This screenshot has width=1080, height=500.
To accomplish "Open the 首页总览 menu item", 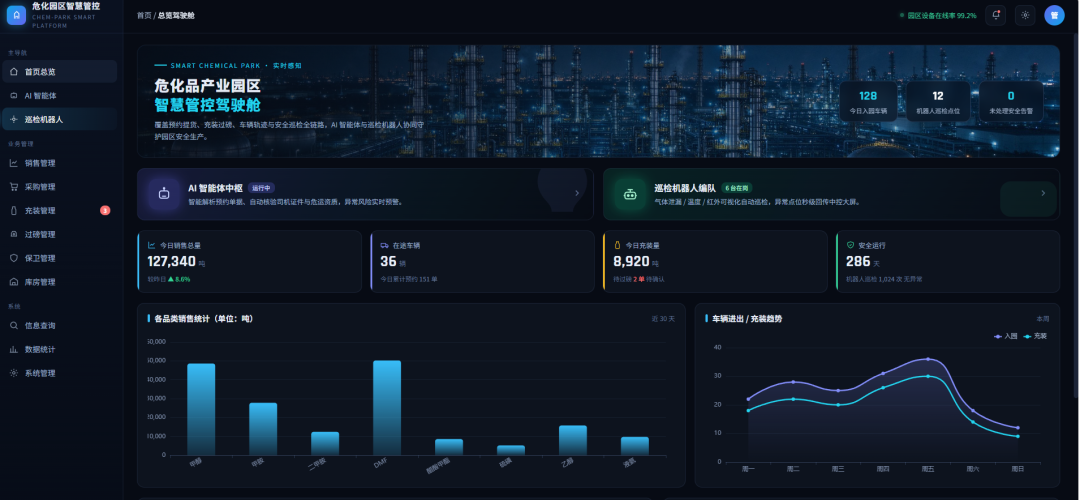I will point(59,72).
